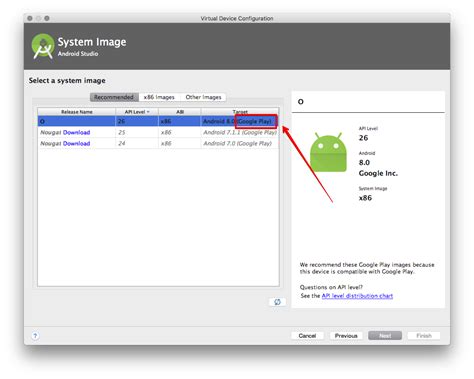
Task: Go back with the Previous button
Action: coord(346,336)
